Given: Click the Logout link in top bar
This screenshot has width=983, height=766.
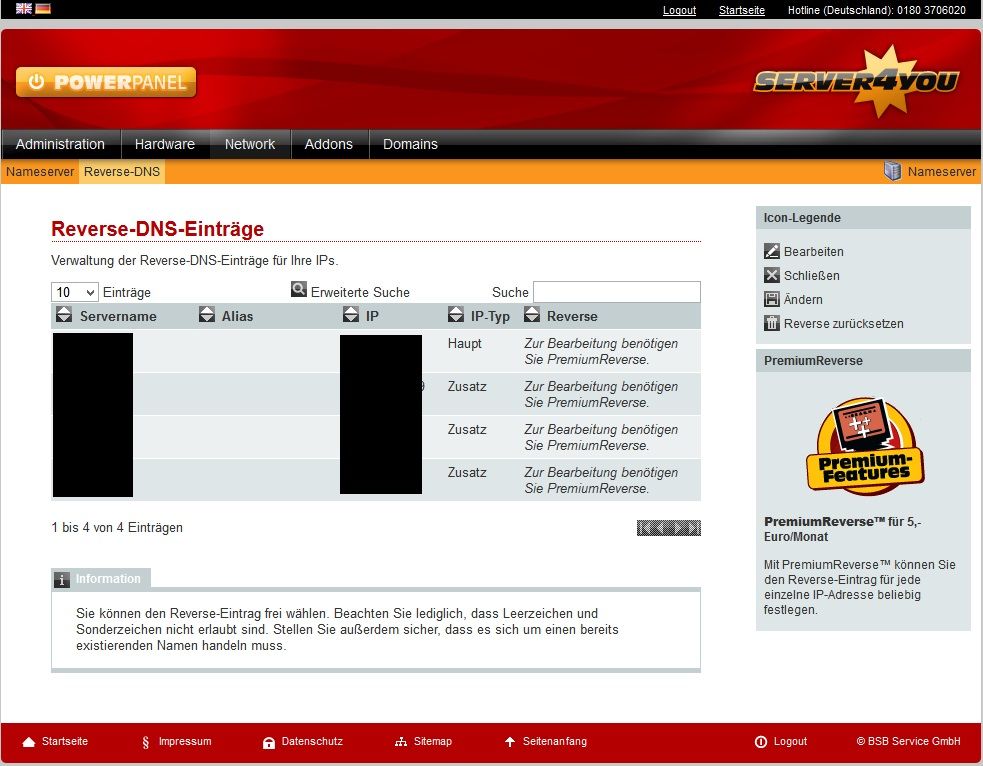Looking at the screenshot, I should tap(679, 10).
